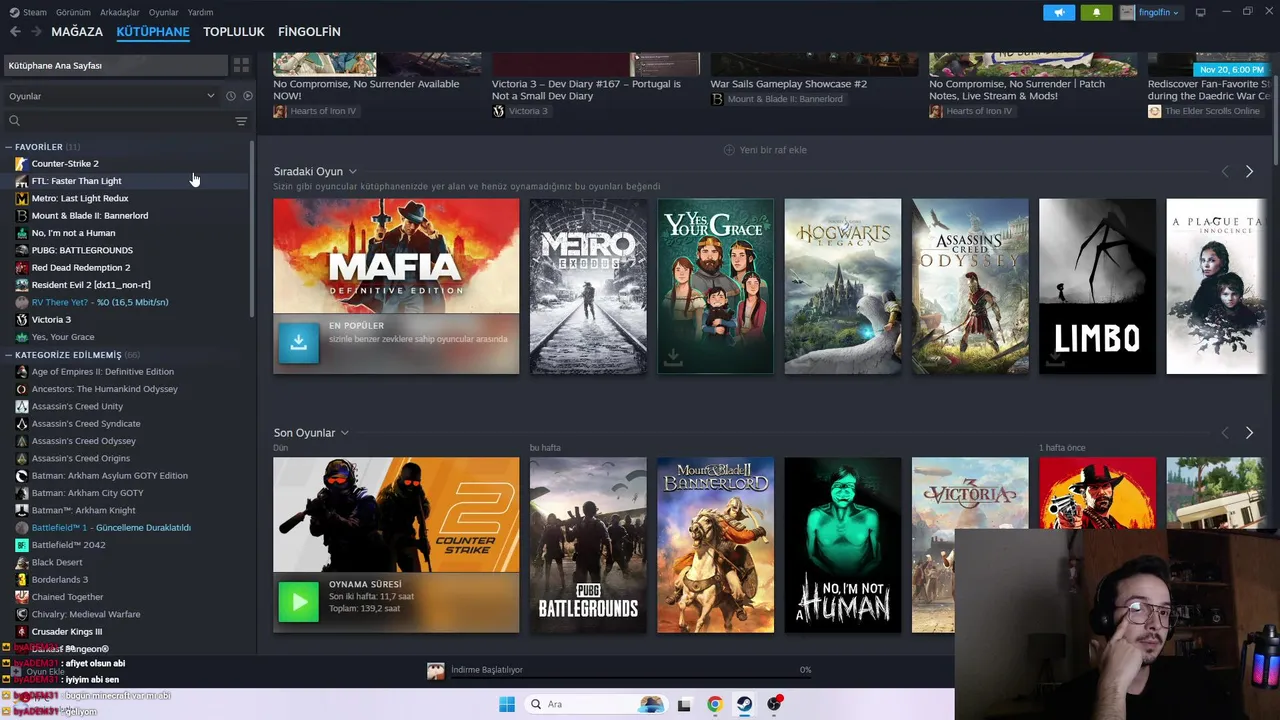Click the Victoria 3 icon under the Dev Diary news

point(498,111)
